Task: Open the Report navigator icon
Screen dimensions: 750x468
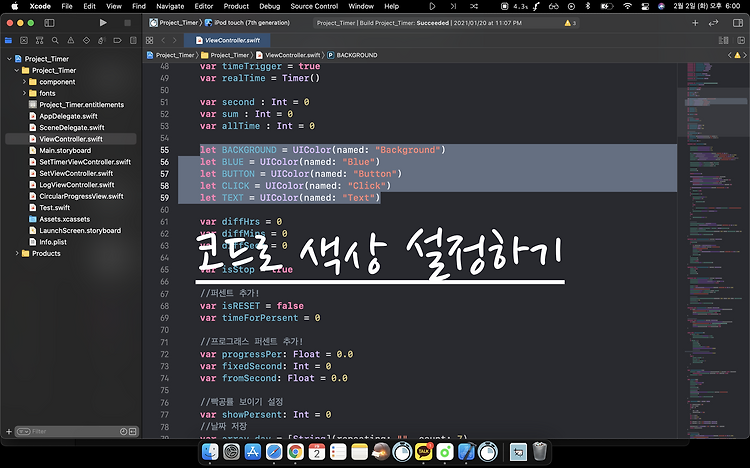Action: pos(133,41)
